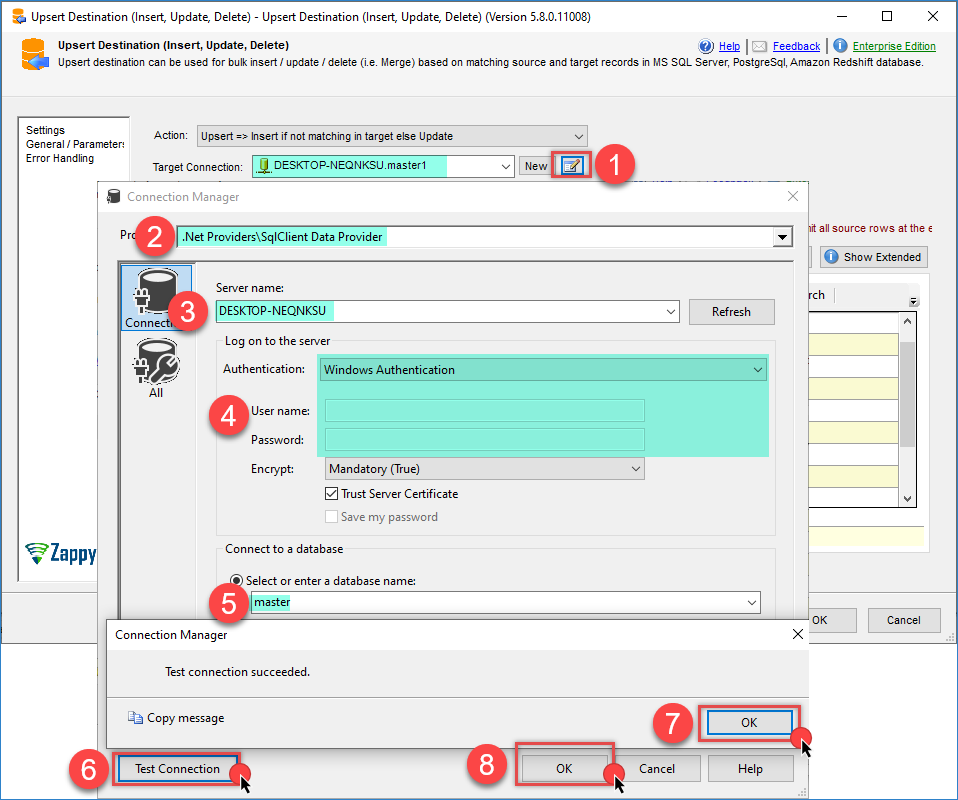Click the Copy message icon
Image resolution: width=958 pixels, height=800 pixels.
[136, 718]
